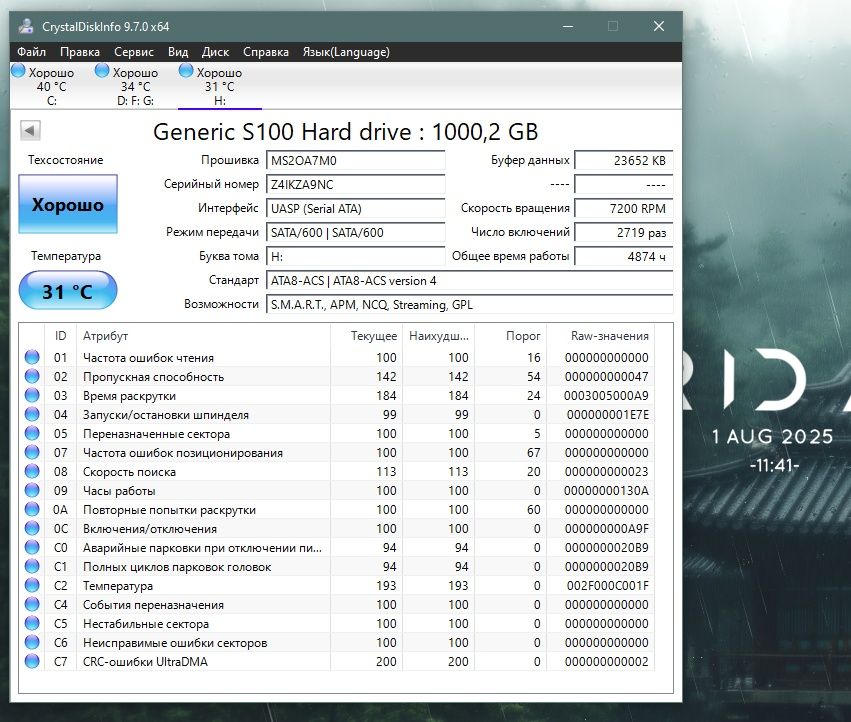This screenshot has height=722, width=851.
Task: Select the Часы работы attribute text
Action: click(119, 491)
